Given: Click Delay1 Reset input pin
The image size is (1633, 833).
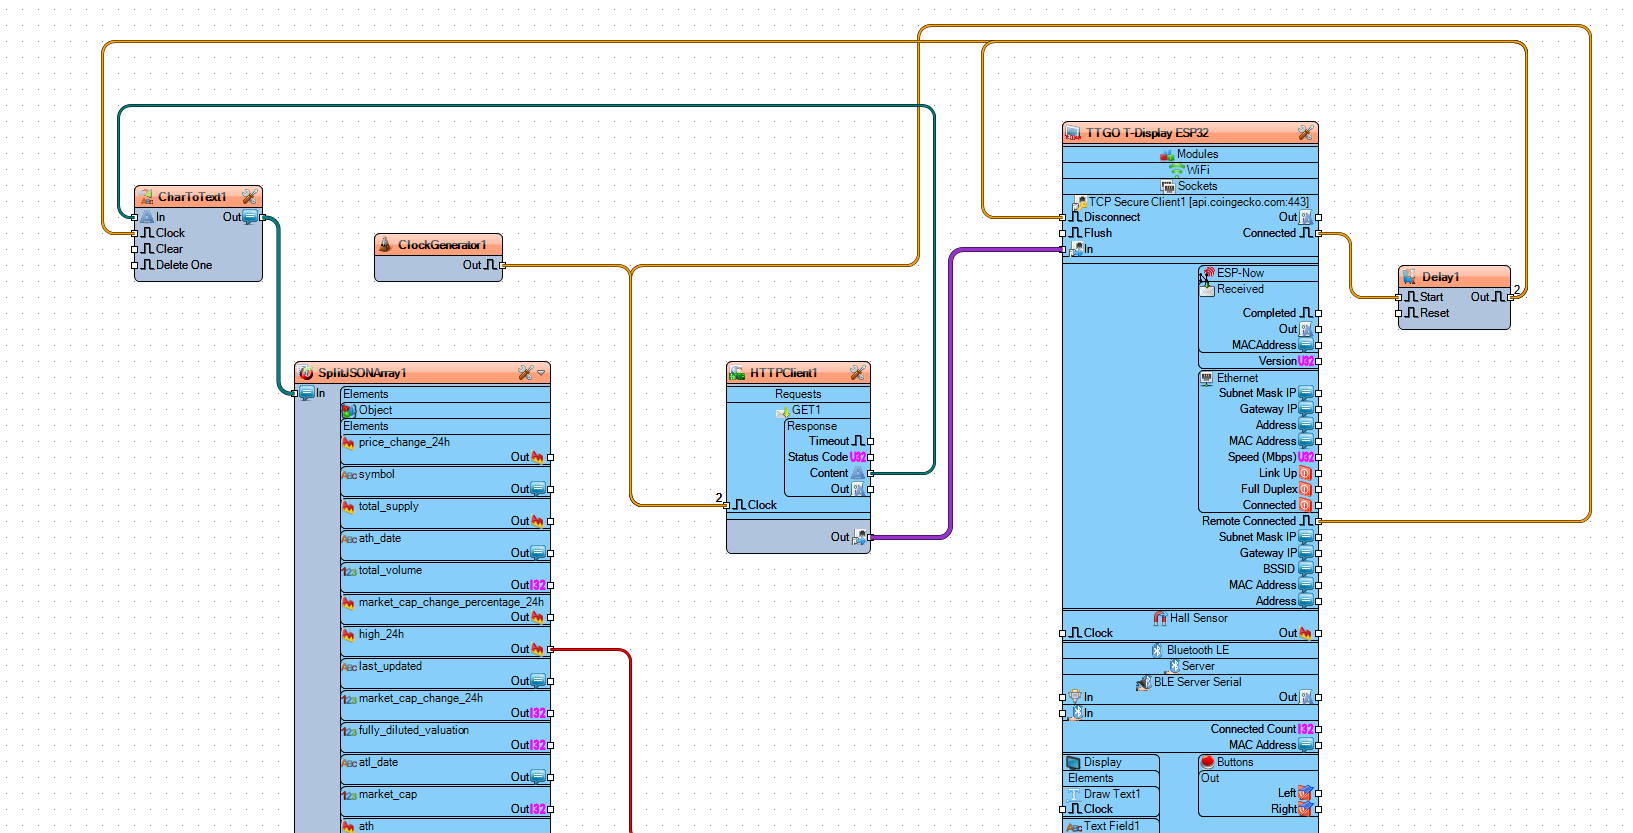Looking at the screenshot, I should [1398, 313].
